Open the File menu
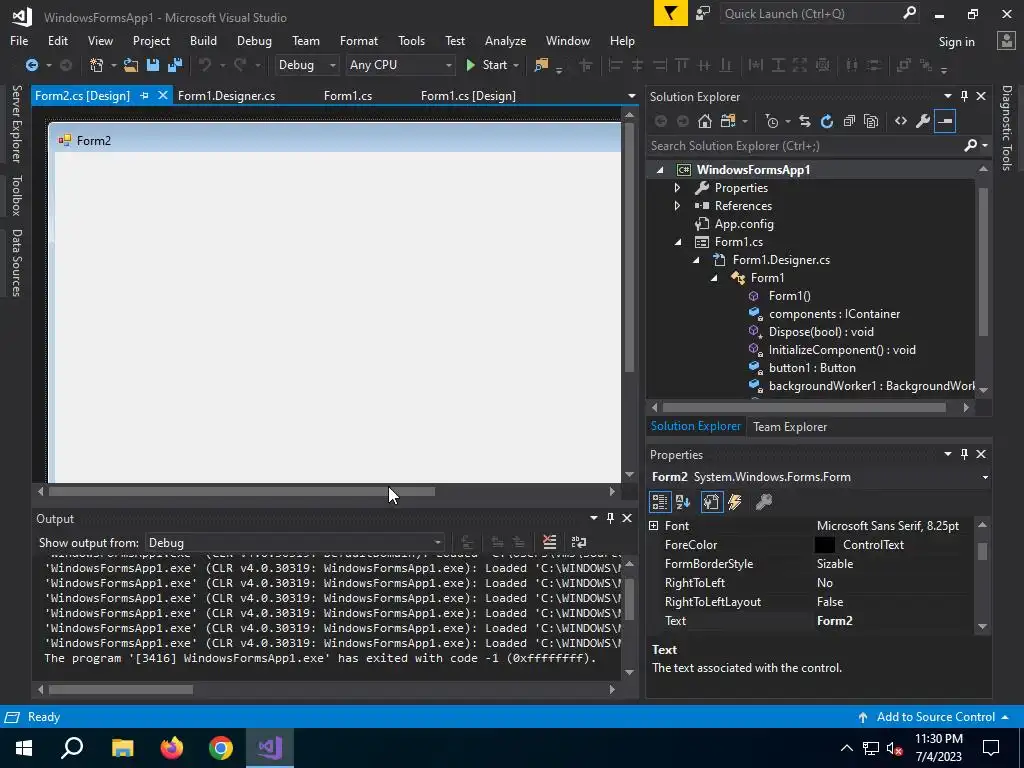 [x=19, y=40]
